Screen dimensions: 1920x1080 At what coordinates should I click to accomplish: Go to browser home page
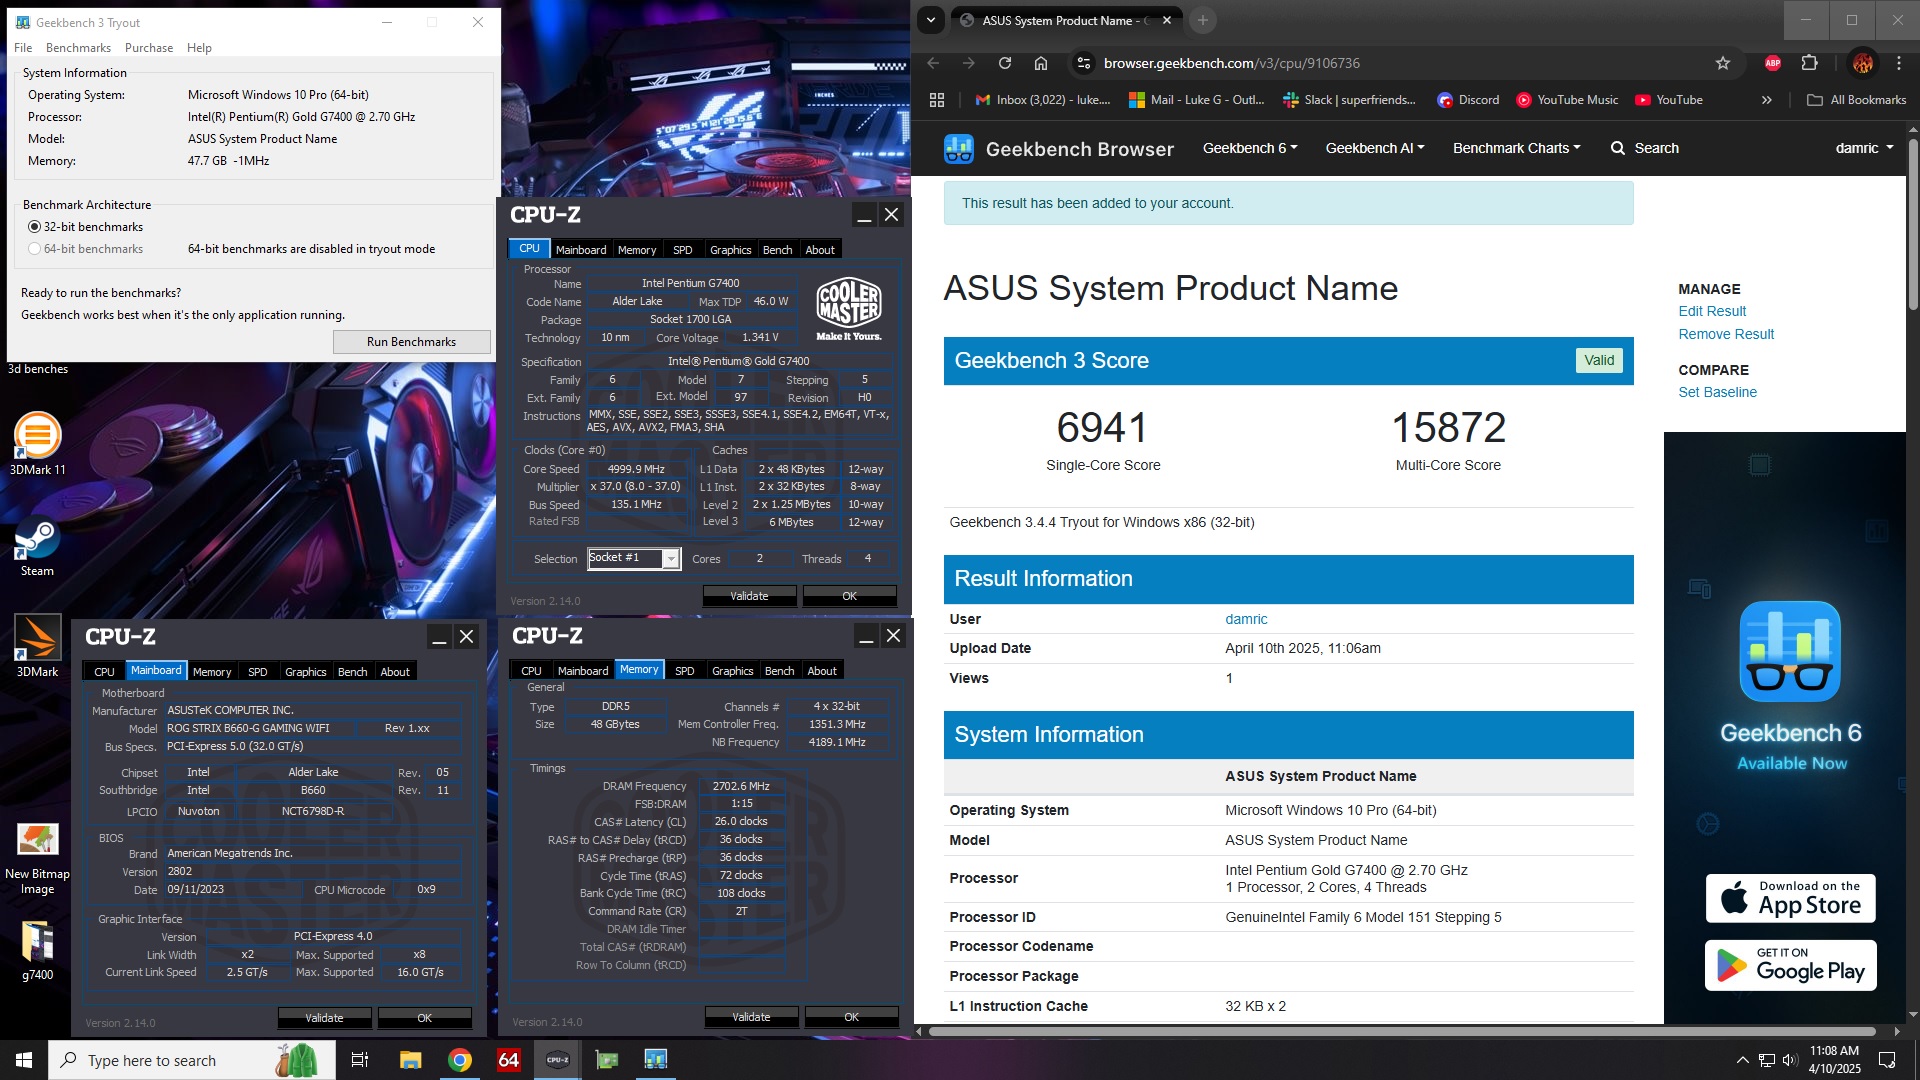(x=1041, y=63)
